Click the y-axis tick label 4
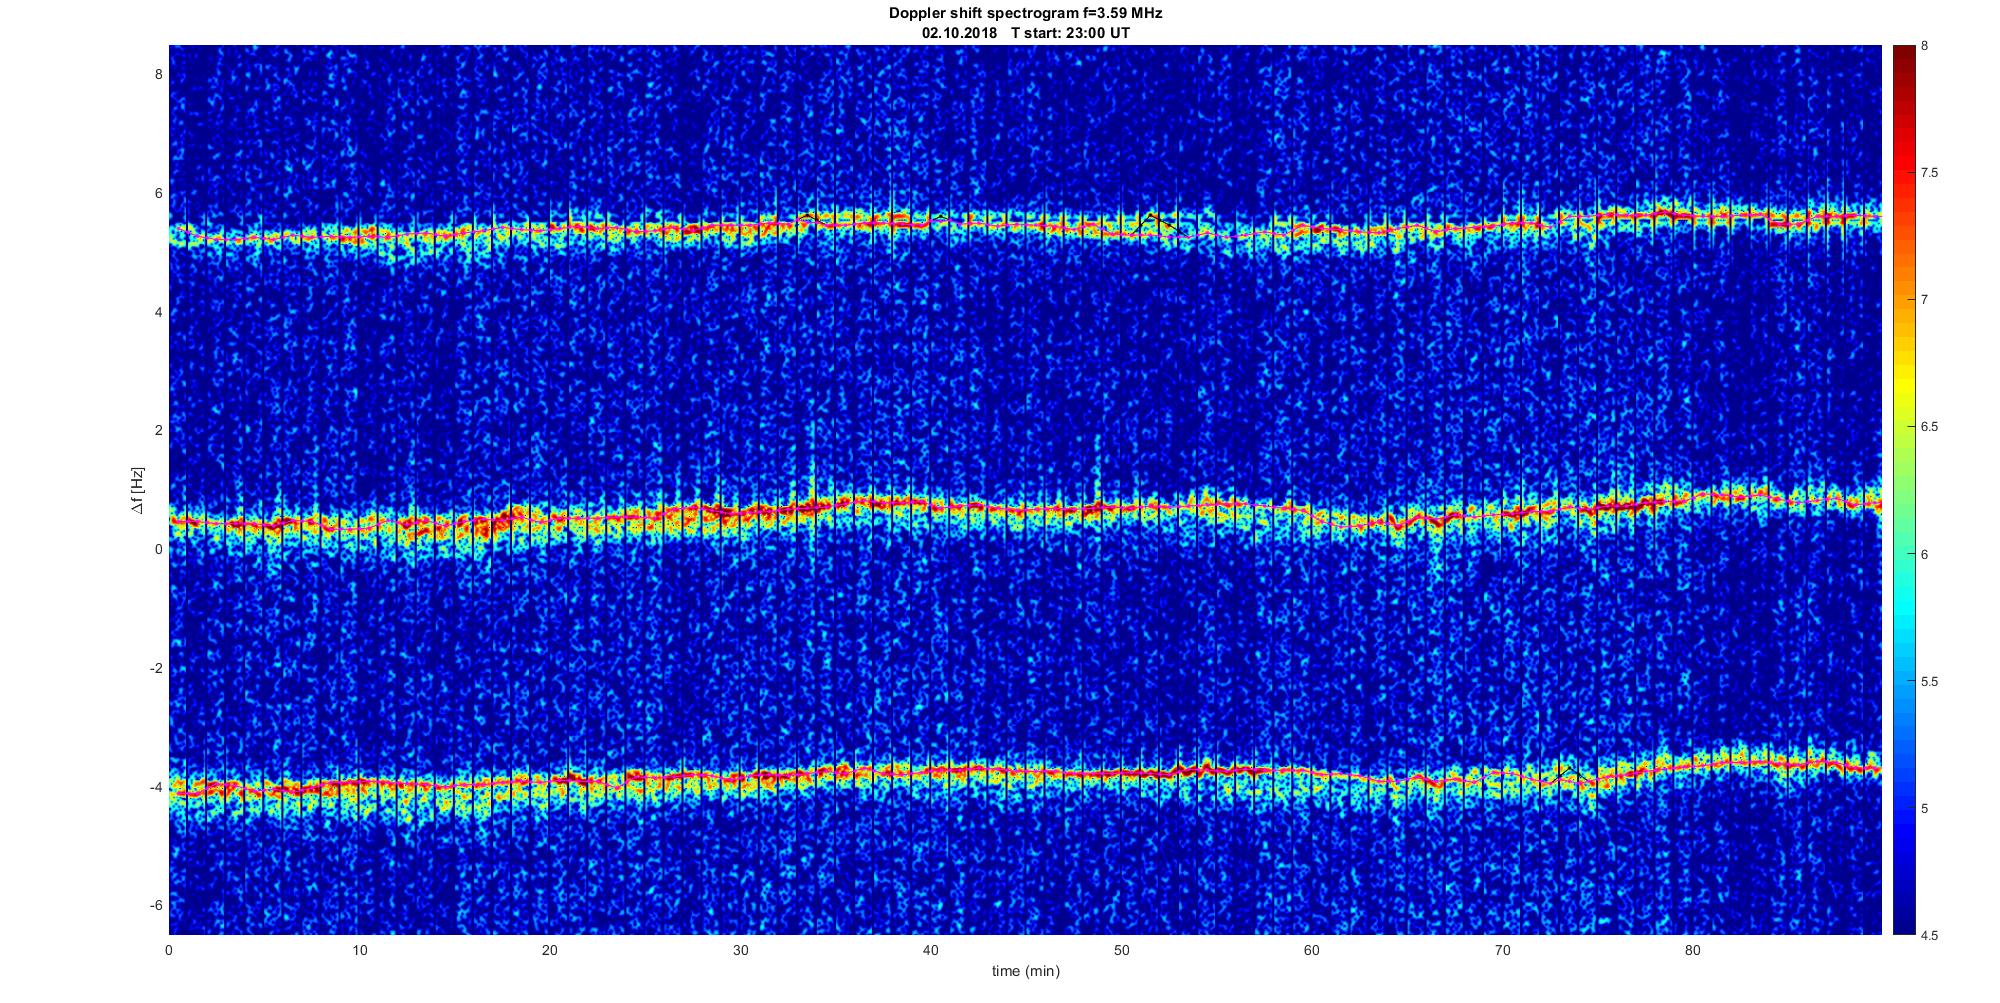The height and width of the screenshot is (1003, 2000). (x=158, y=312)
